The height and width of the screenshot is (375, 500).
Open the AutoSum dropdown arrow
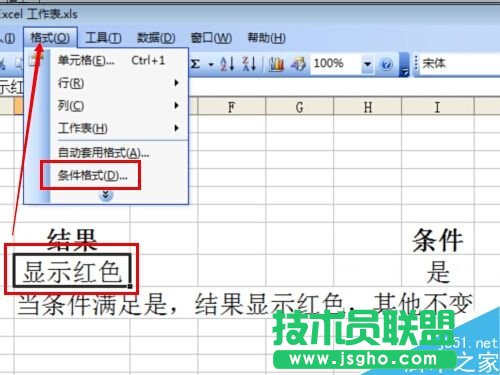(211, 64)
